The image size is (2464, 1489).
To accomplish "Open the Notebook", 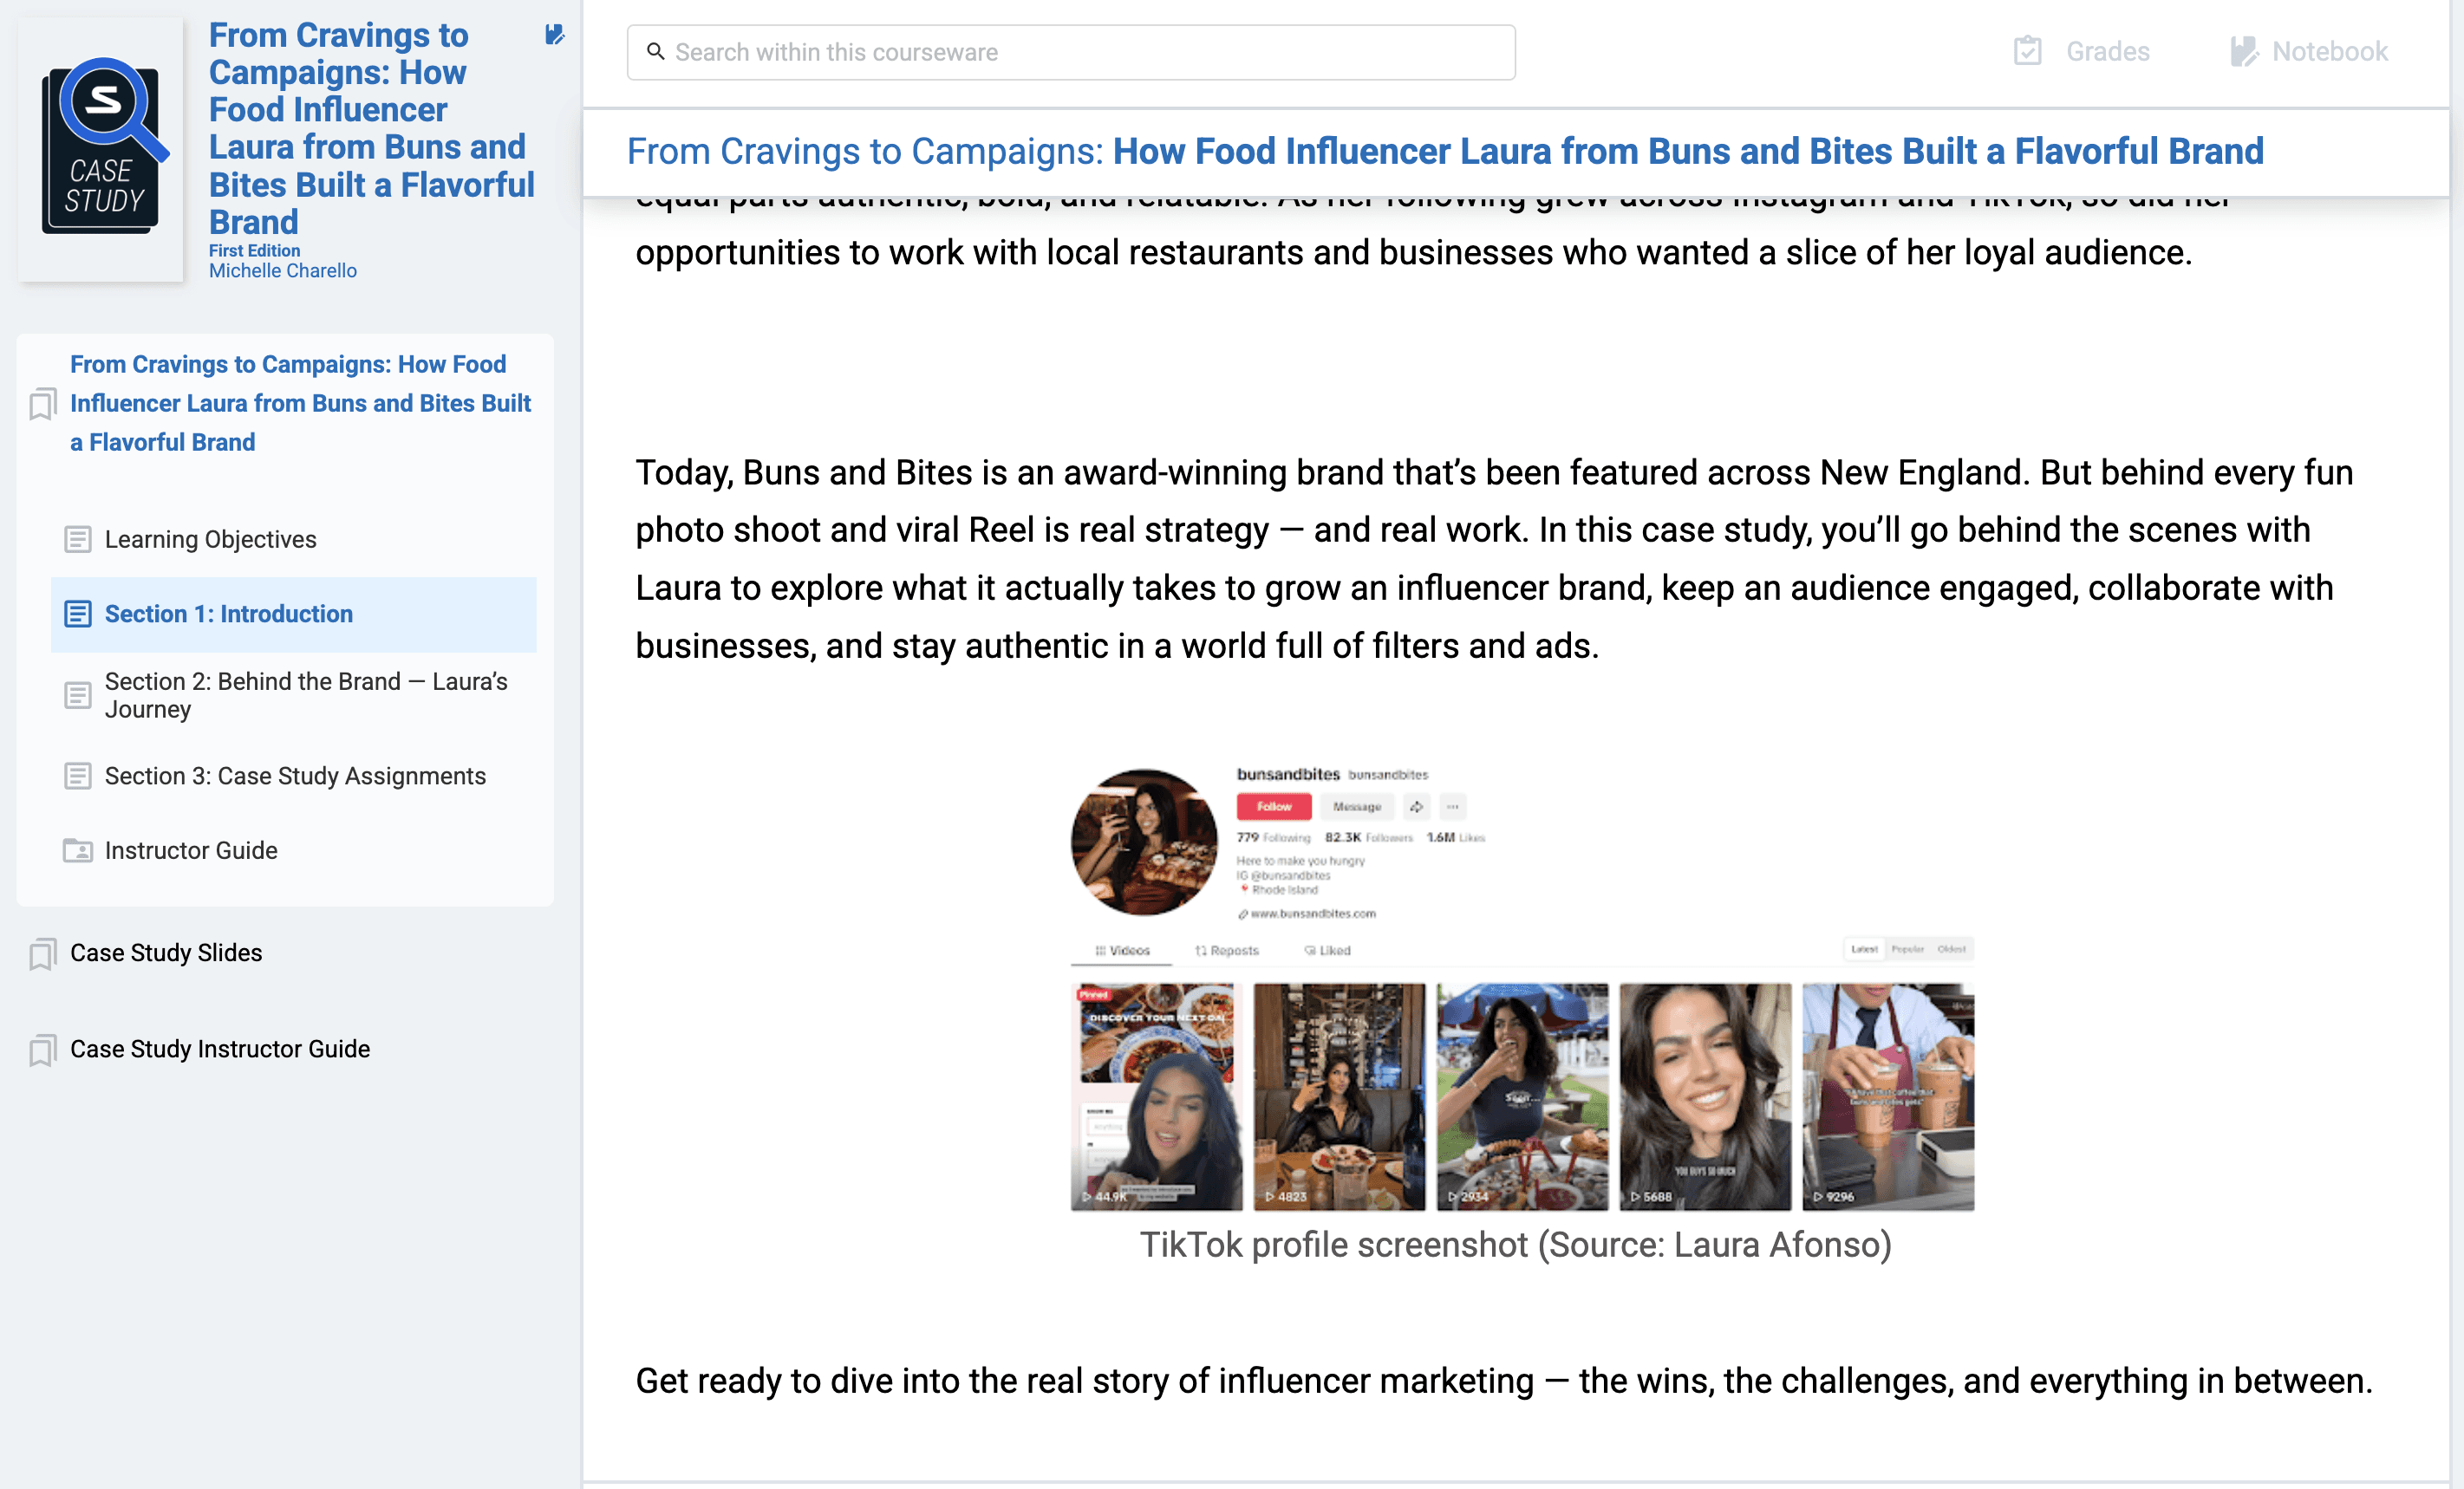I will 2309,51.
